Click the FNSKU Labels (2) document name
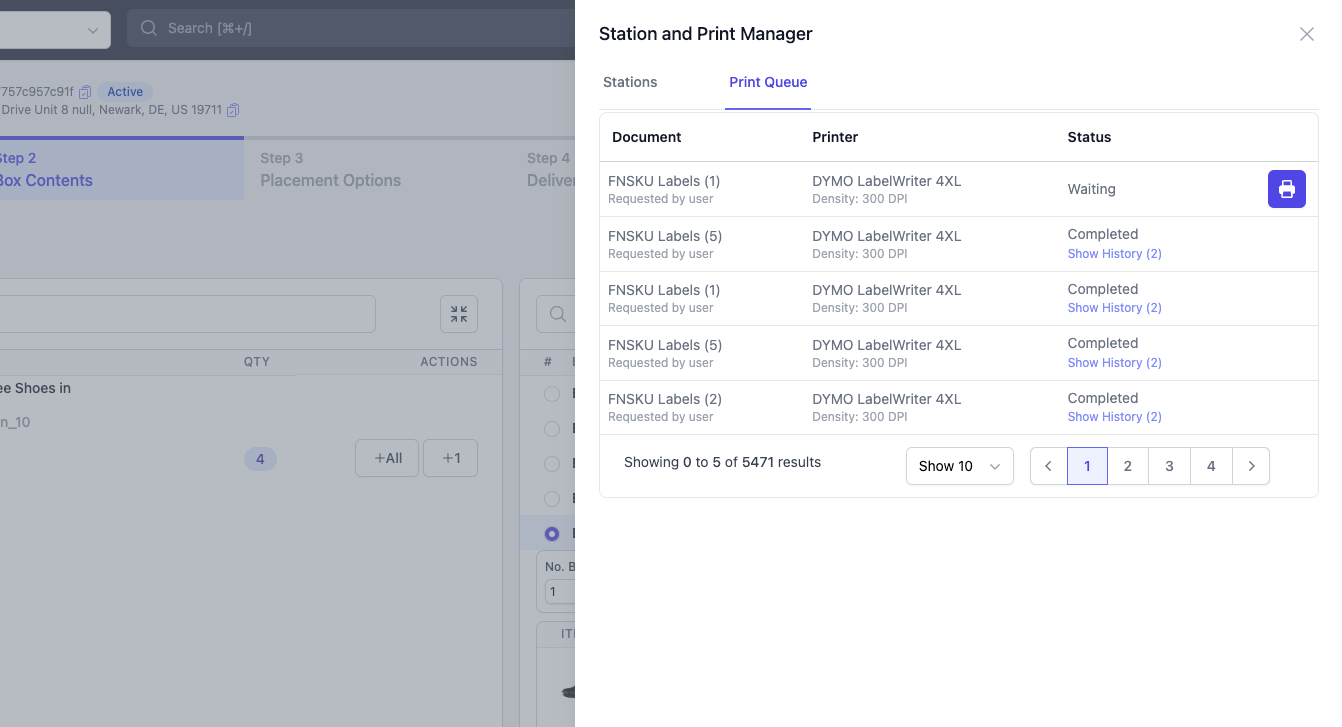Screen dimensions: 1342x727 (x=665, y=399)
